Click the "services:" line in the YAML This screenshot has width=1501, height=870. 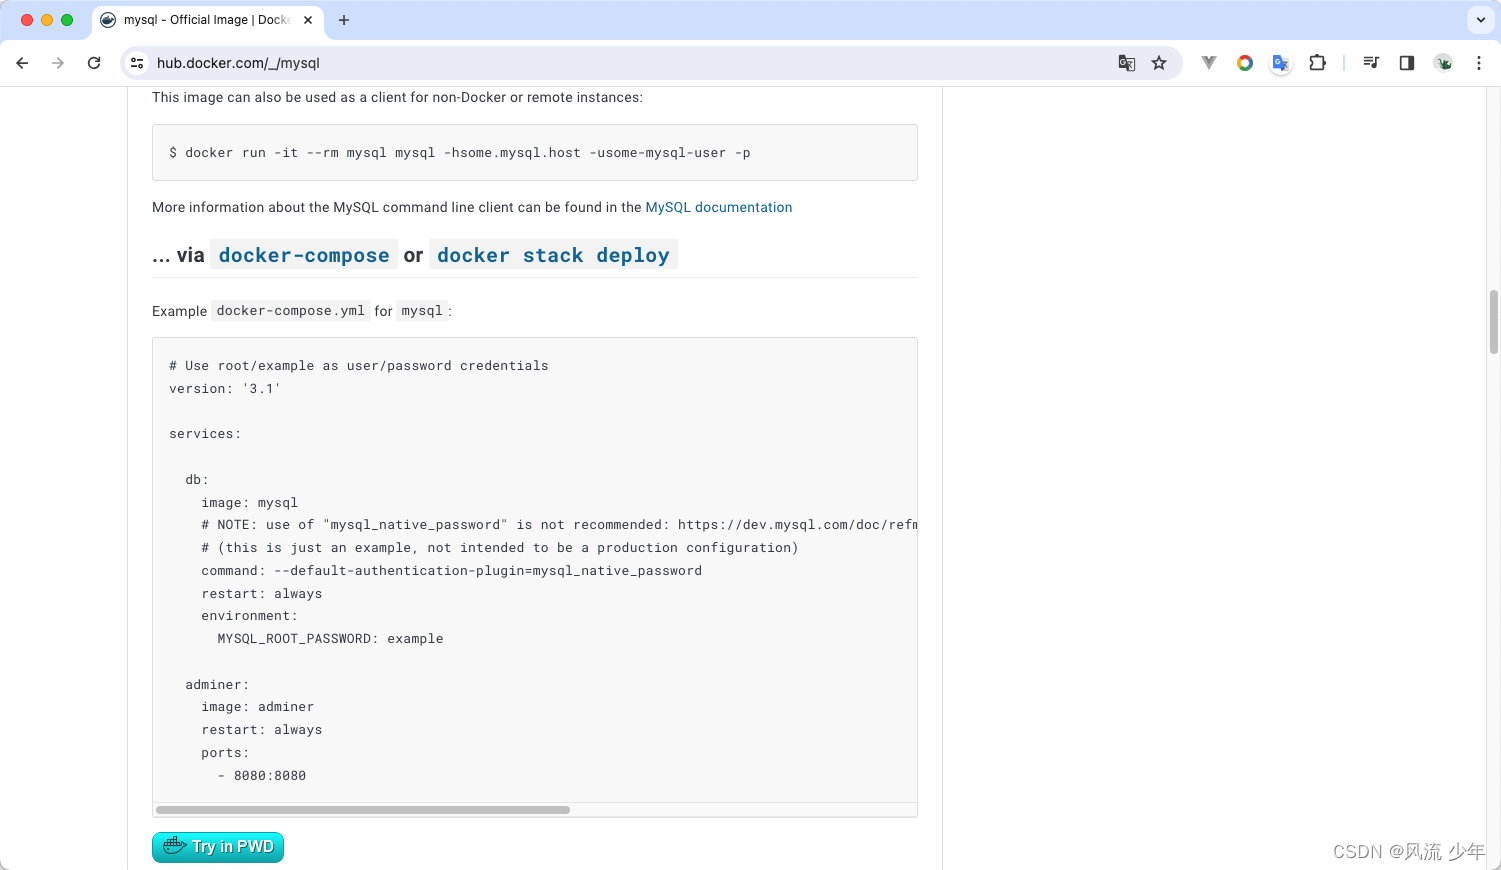[x=205, y=434]
